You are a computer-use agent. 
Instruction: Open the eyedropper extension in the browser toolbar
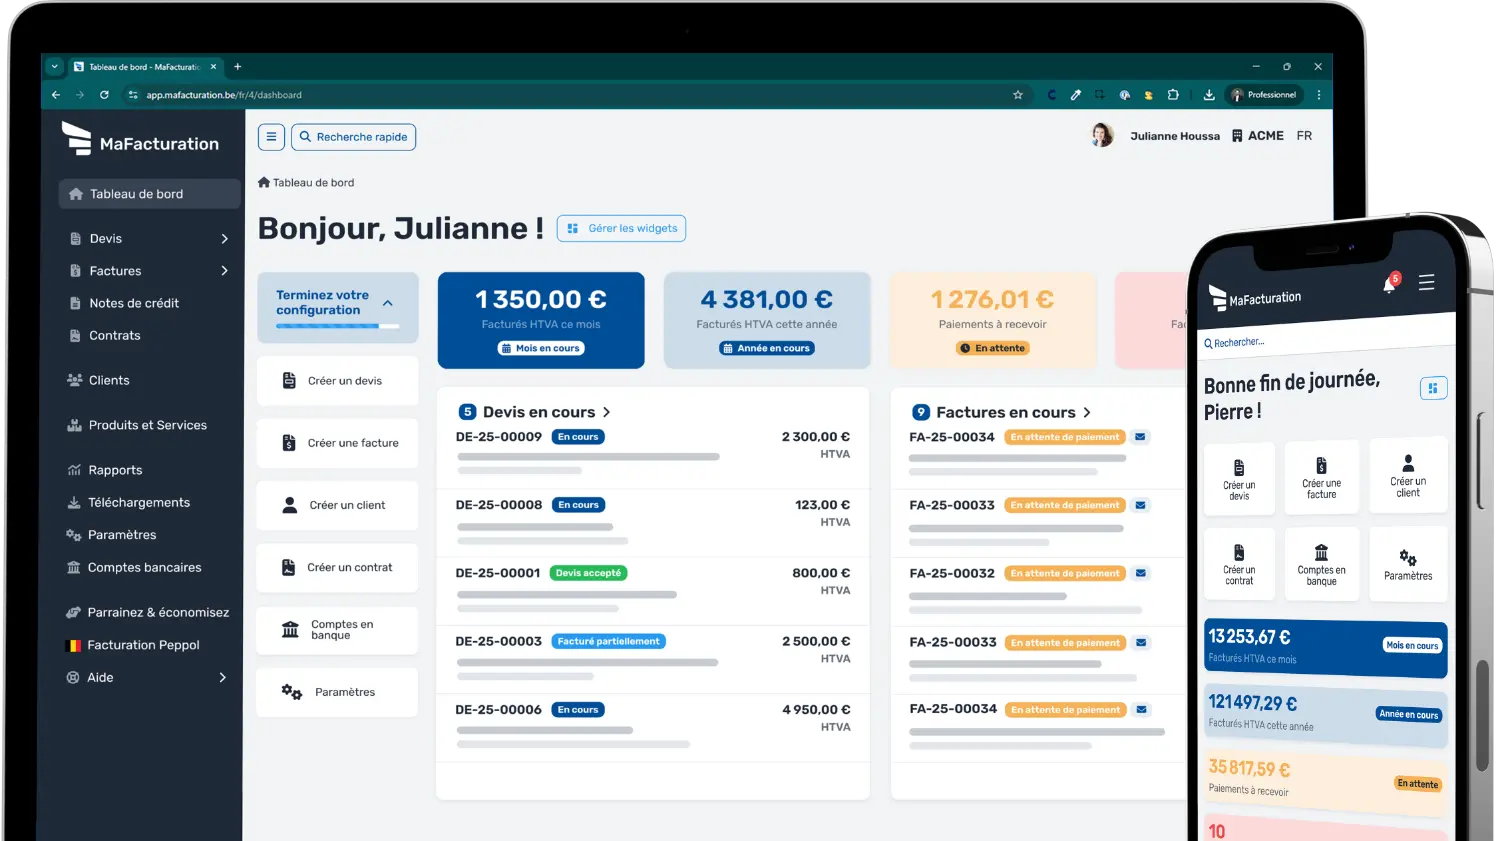(1076, 95)
